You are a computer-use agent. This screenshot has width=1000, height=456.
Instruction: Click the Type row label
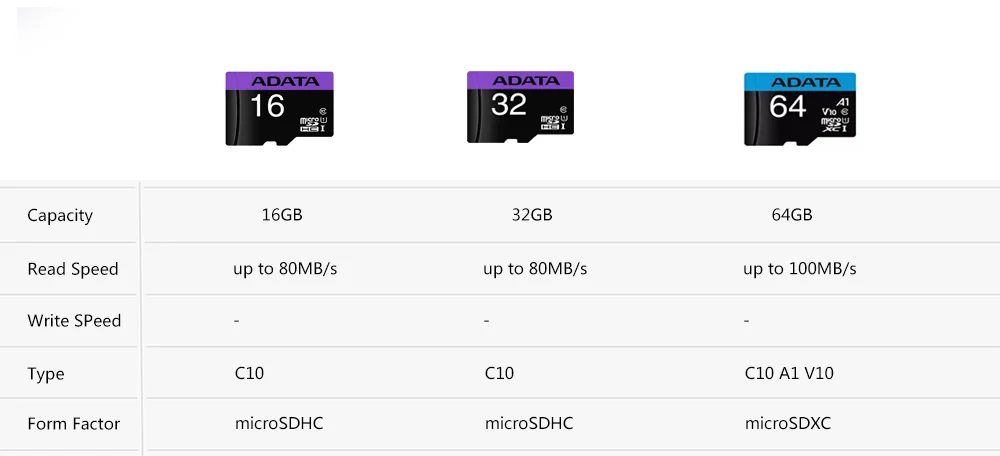[46, 374]
